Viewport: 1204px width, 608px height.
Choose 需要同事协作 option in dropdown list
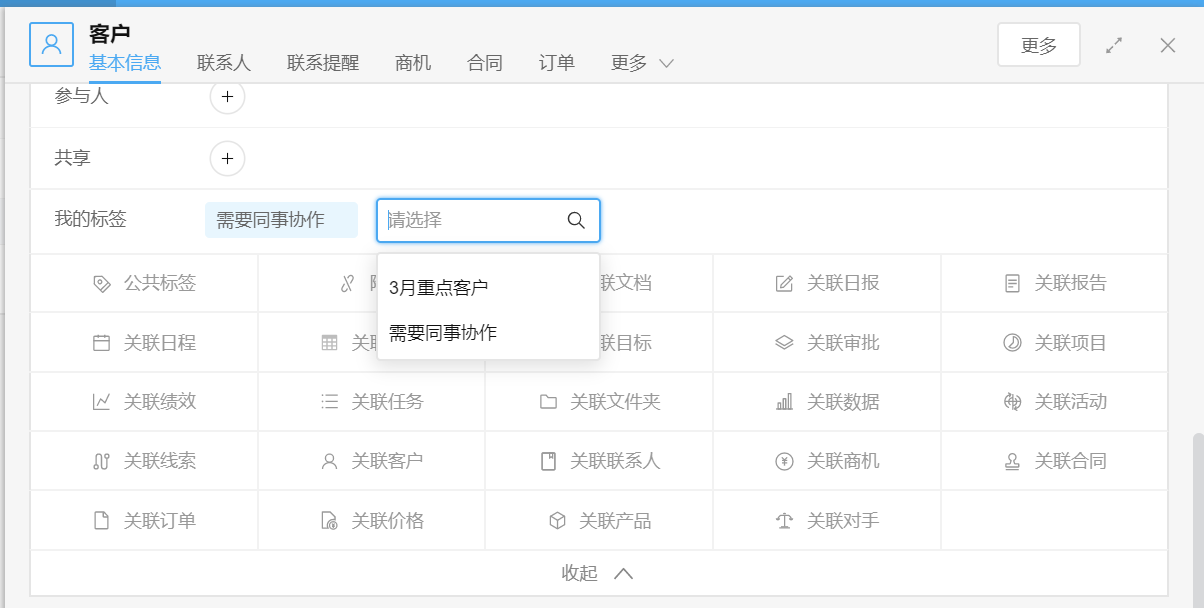click(x=443, y=333)
